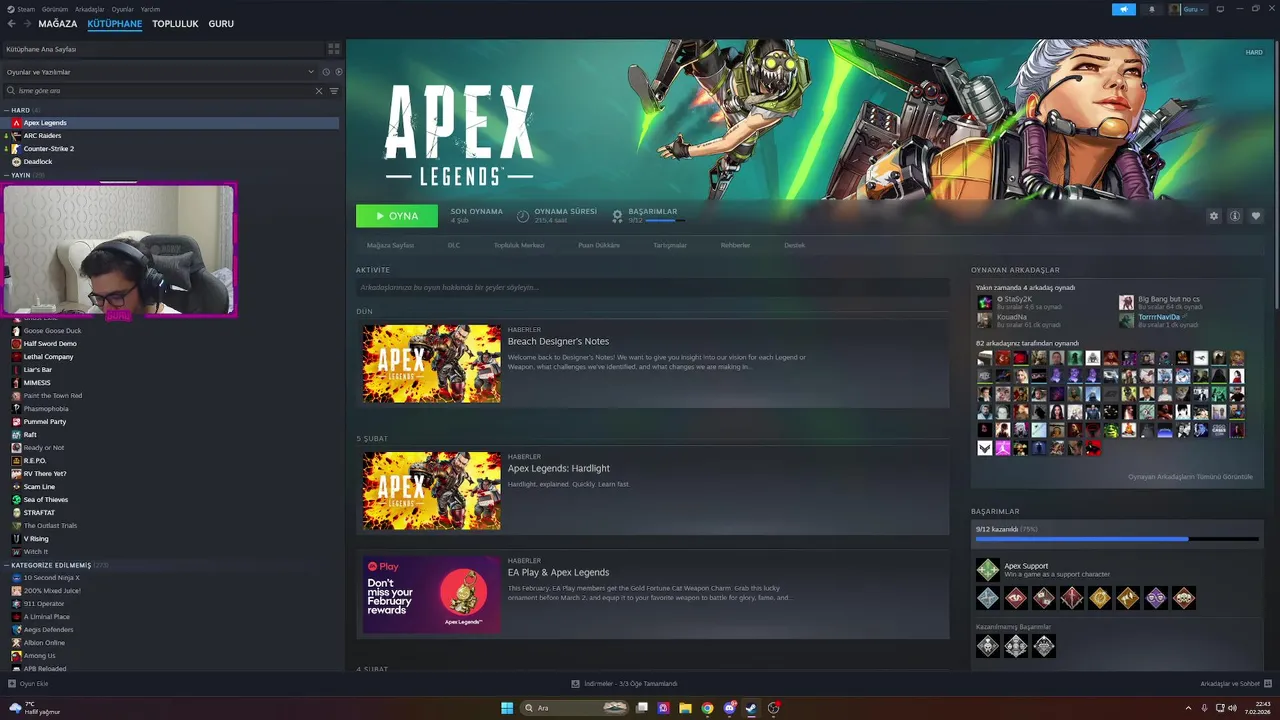Open the Guru account dropdown
Image resolution: width=1280 pixels, height=720 pixels.
pyautogui.click(x=1188, y=9)
